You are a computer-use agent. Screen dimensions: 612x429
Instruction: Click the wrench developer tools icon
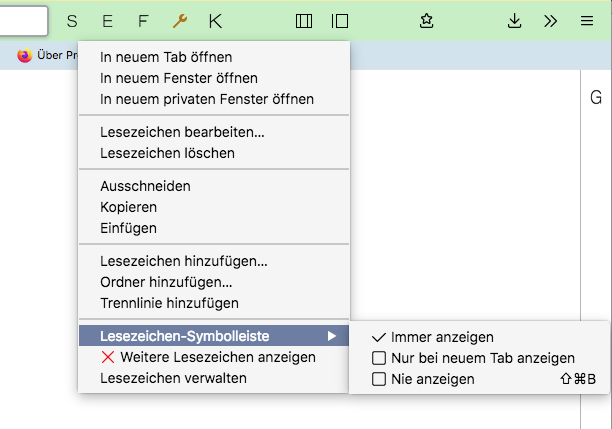pyautogui.click(x=180, y=20)
